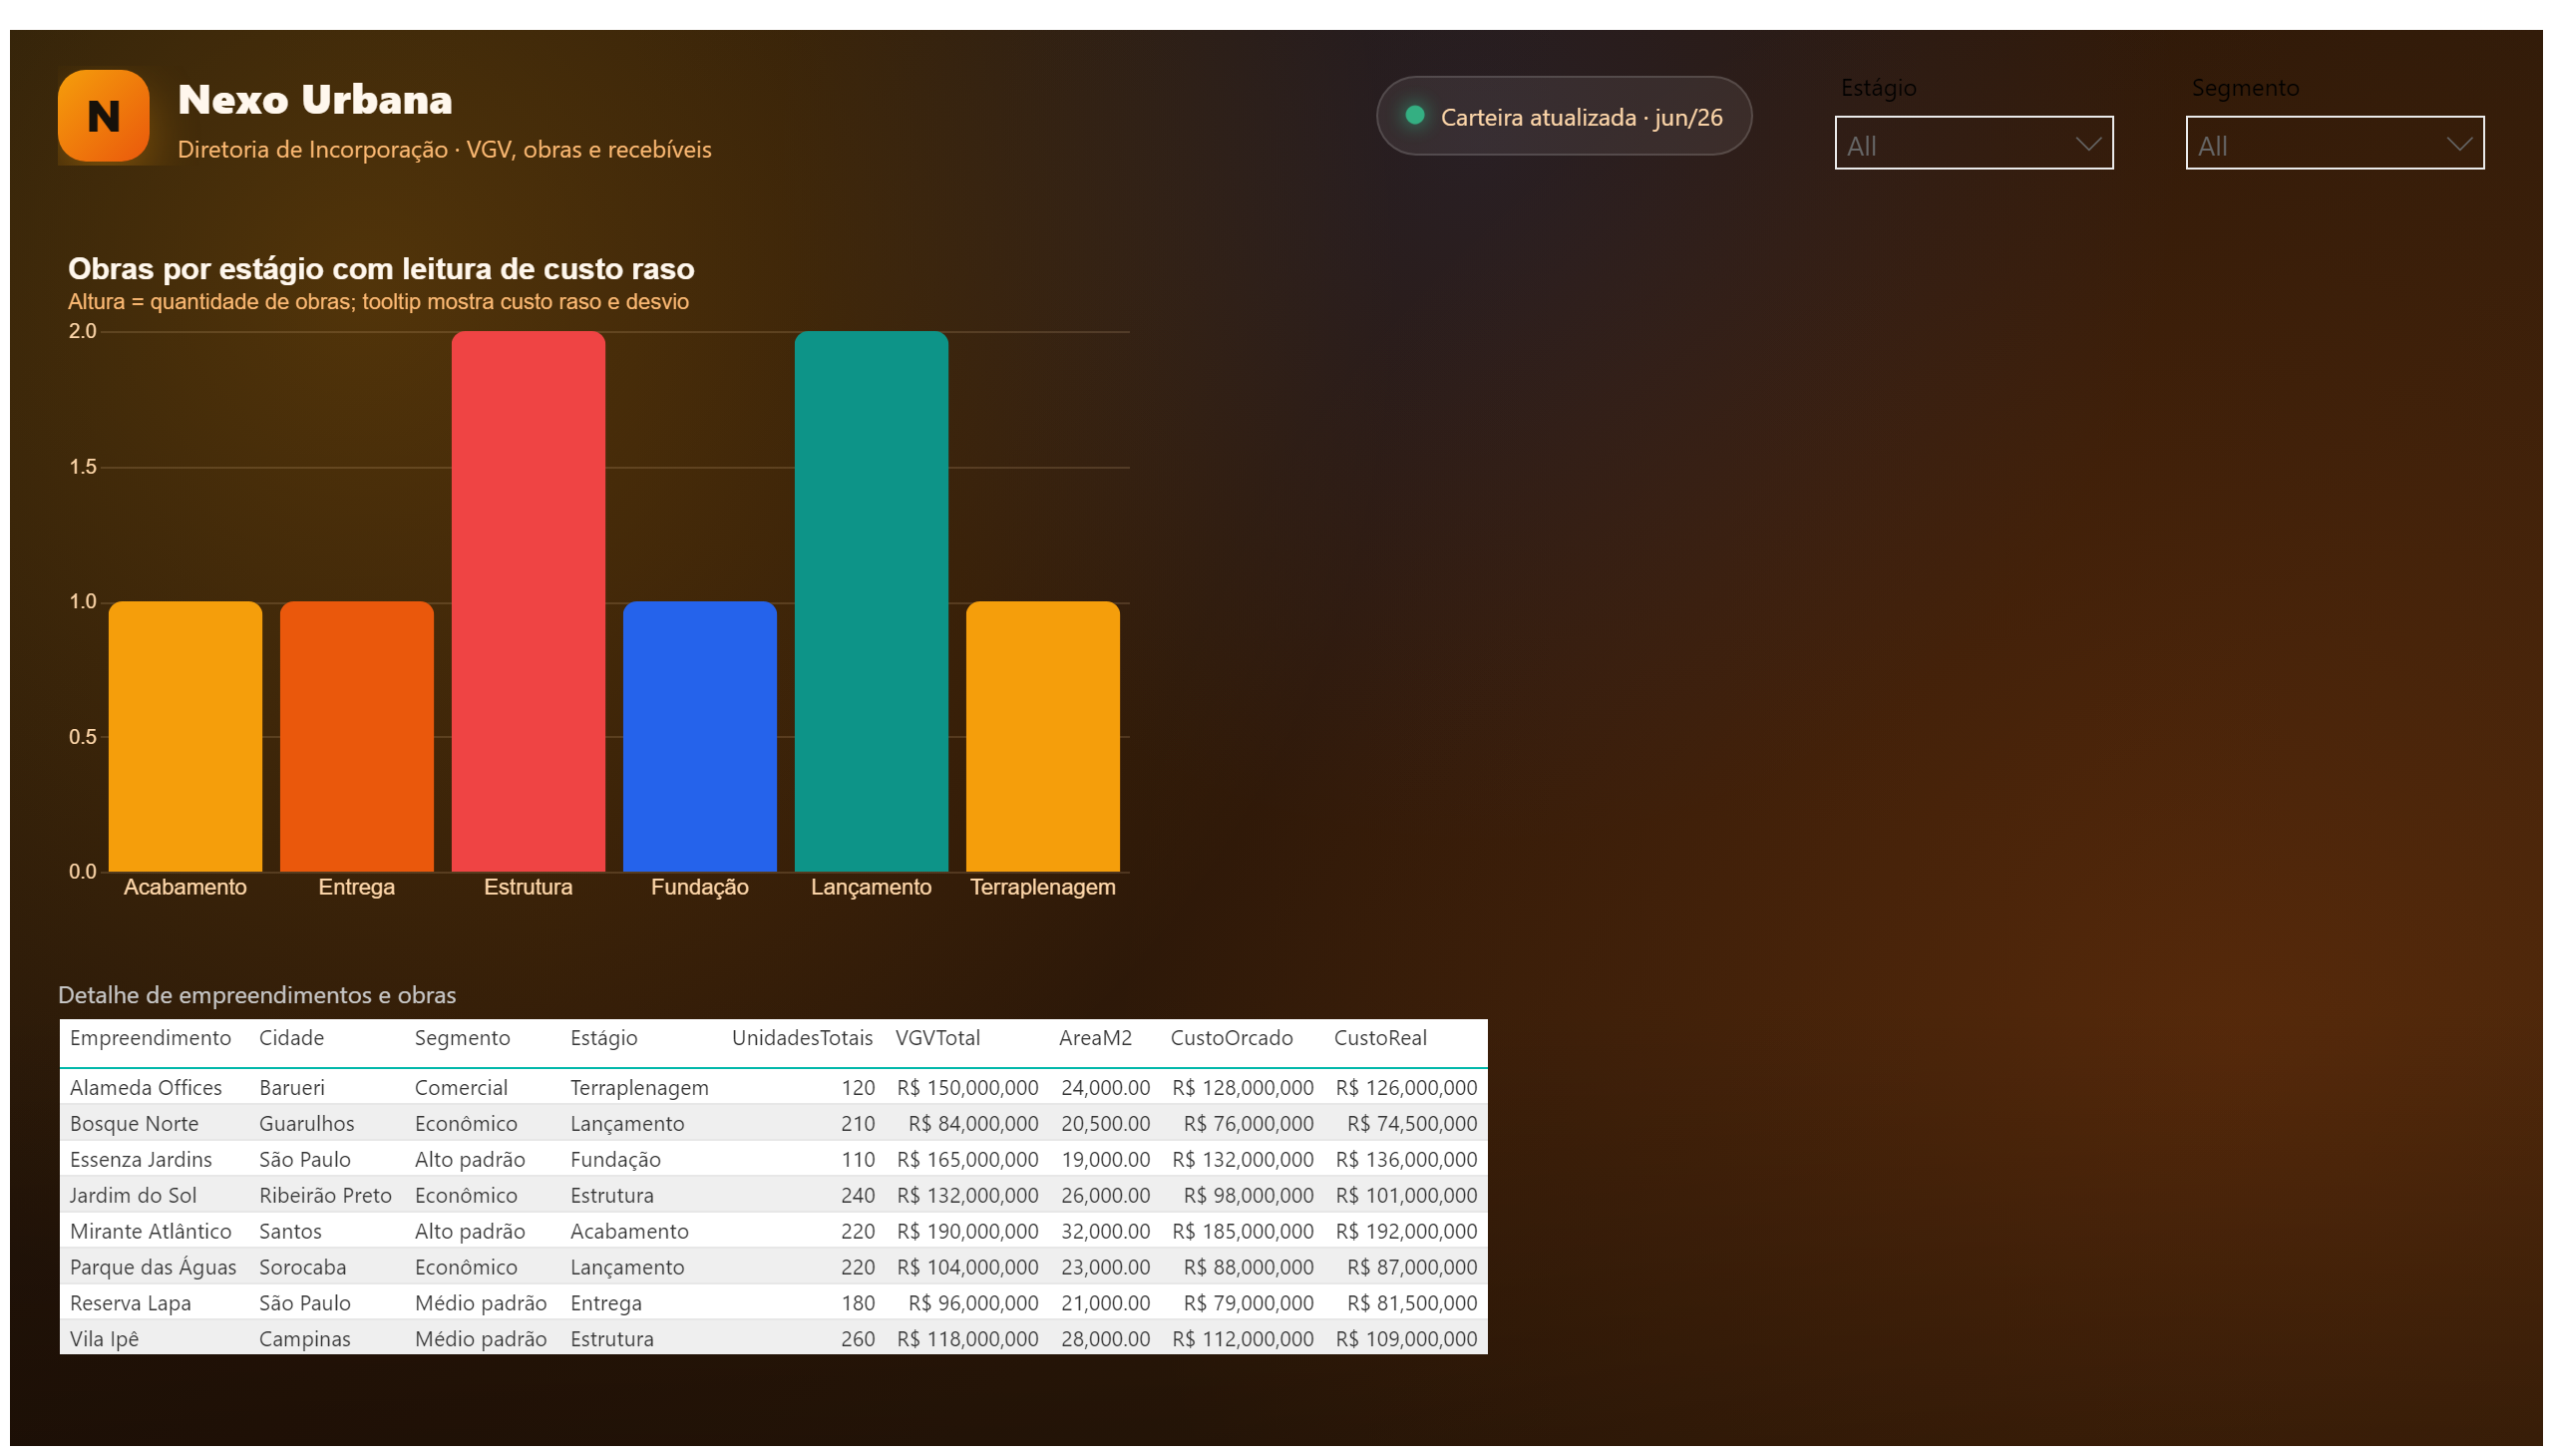Select the Parque das Águas cell
The width and height of the screenshot is (2553, 1456).
click(x=153, y=1267)
